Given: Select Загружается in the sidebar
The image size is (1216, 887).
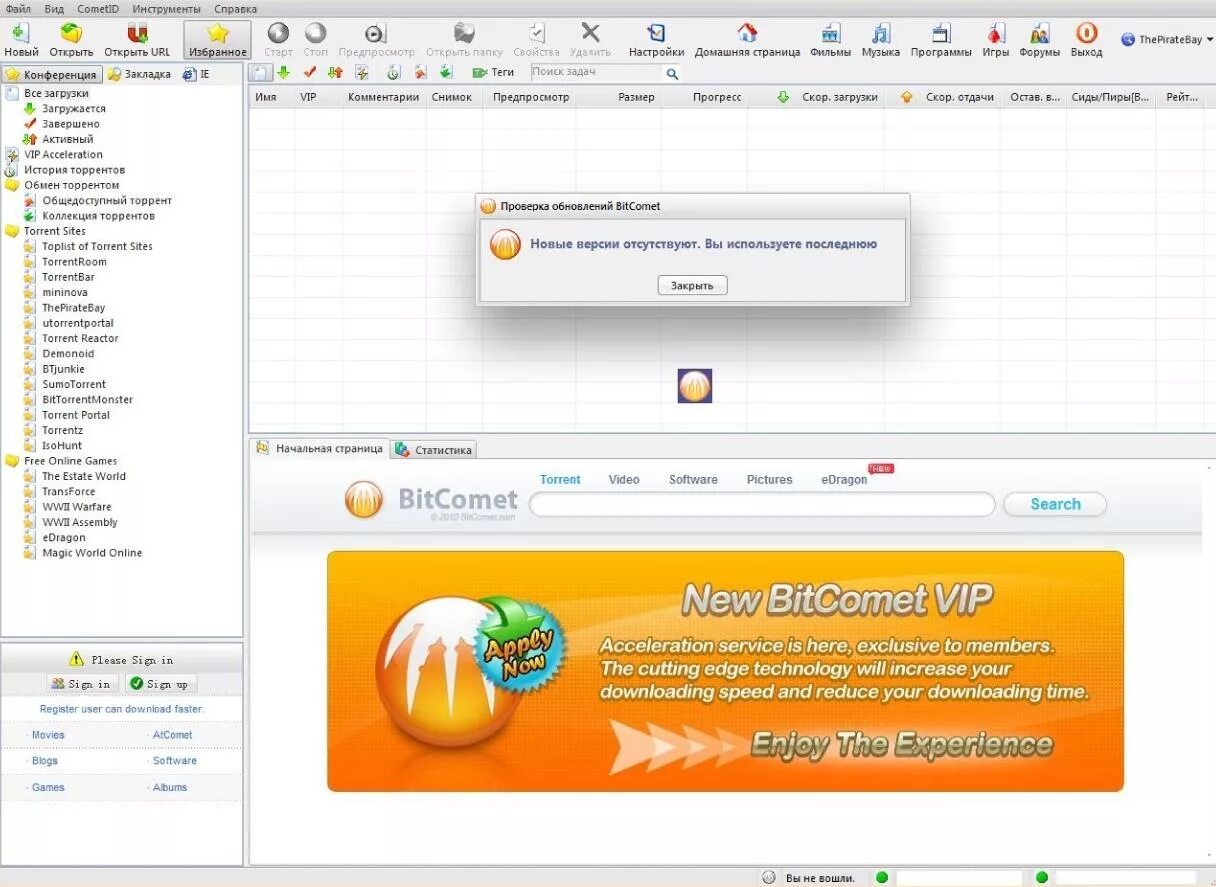Looking at the screenshot, I should 73,108.
